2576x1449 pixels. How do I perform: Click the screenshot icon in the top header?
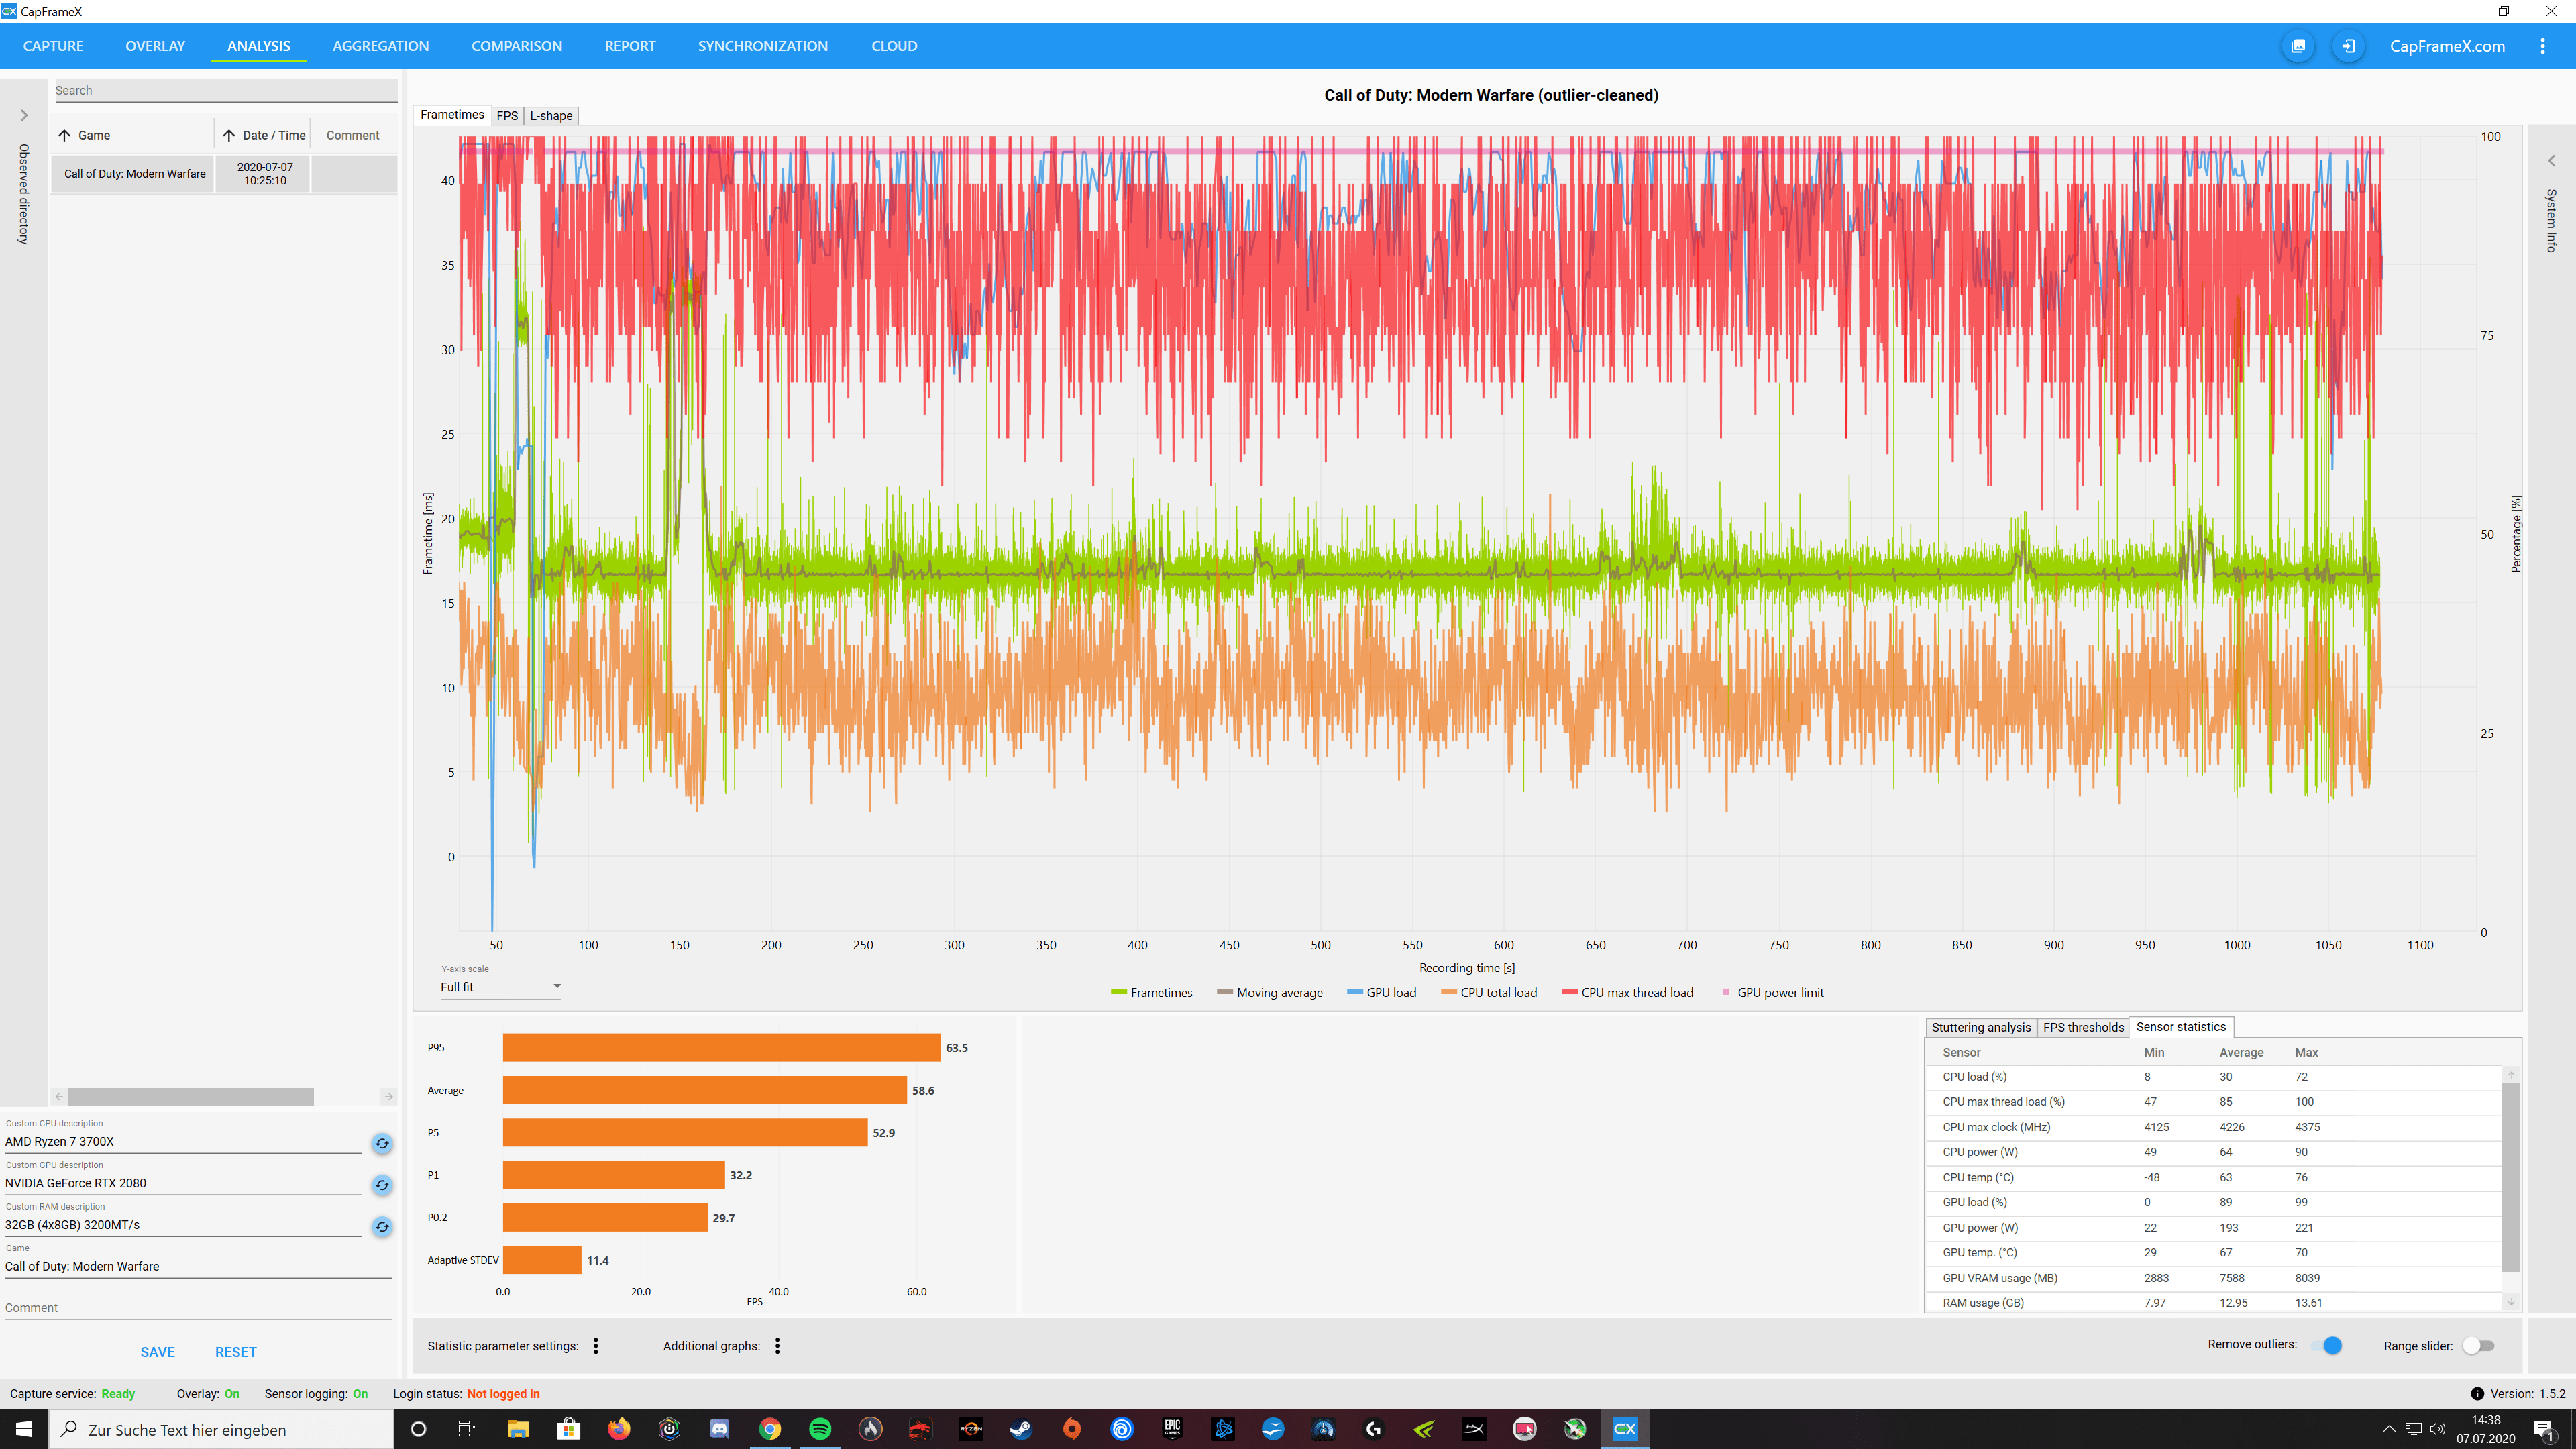pos(2298,46)
